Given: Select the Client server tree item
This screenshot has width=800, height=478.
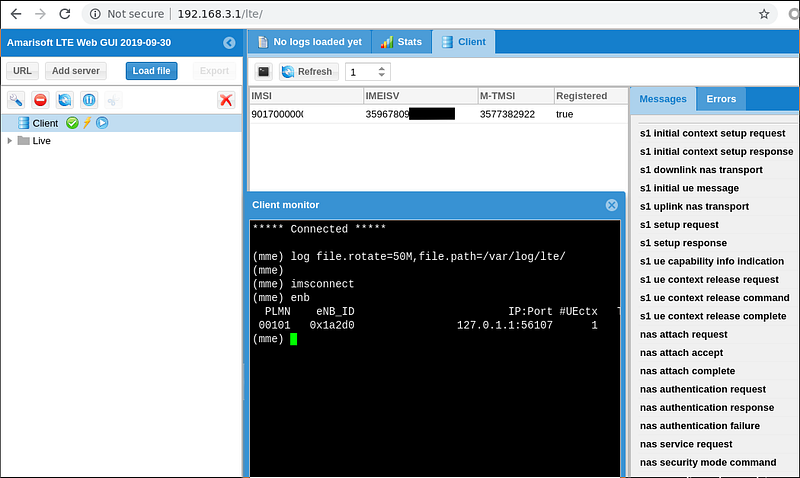Looking at the screenshot, I should tap(122, 123).
